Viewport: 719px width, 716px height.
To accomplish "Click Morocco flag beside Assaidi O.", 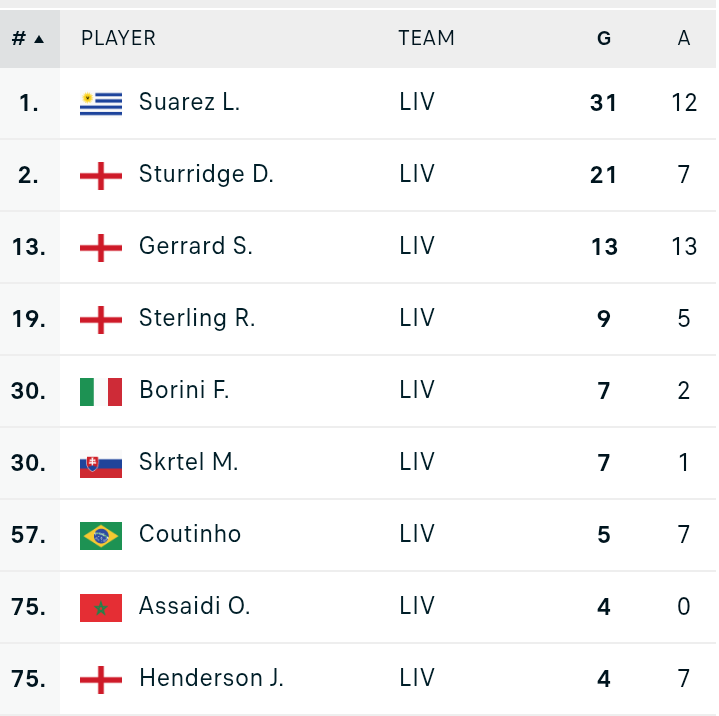I will tap(101, 607).
